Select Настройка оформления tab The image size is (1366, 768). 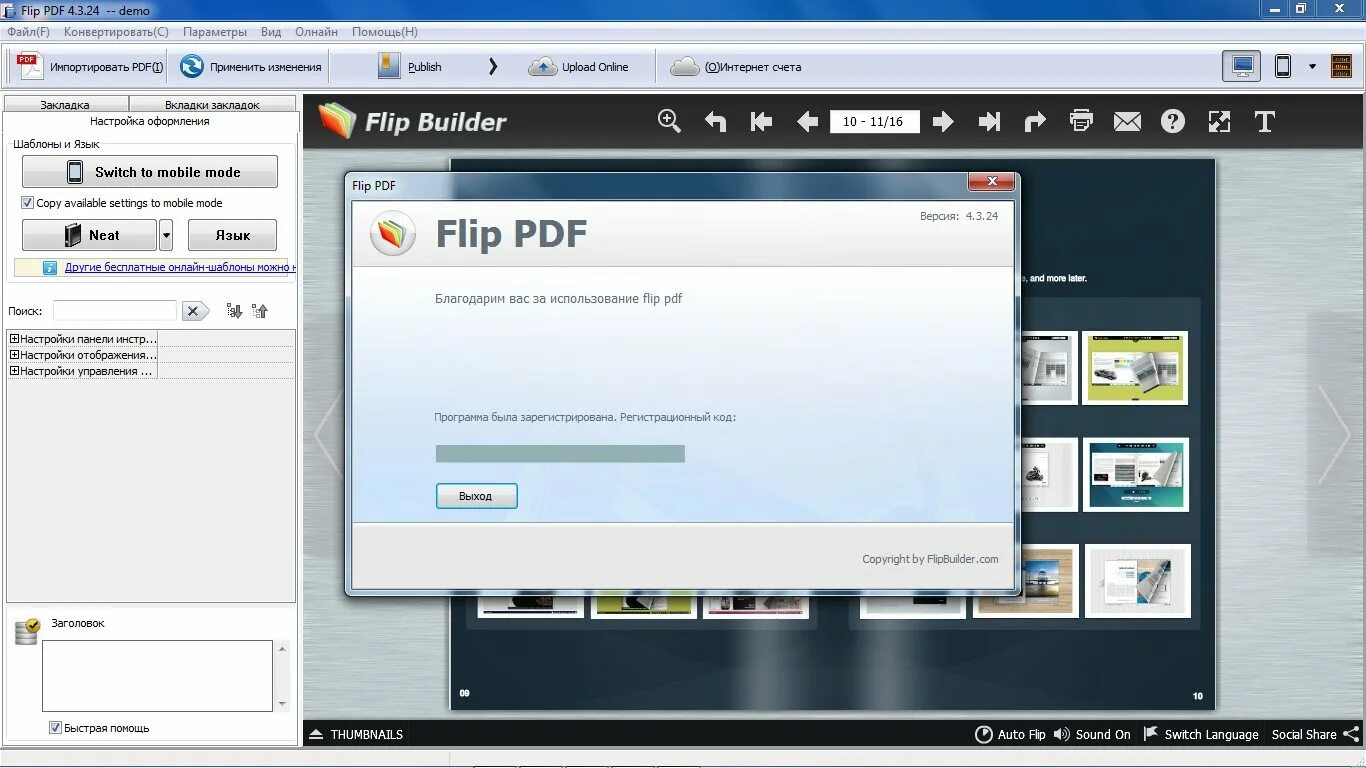(x=150, y=121)
